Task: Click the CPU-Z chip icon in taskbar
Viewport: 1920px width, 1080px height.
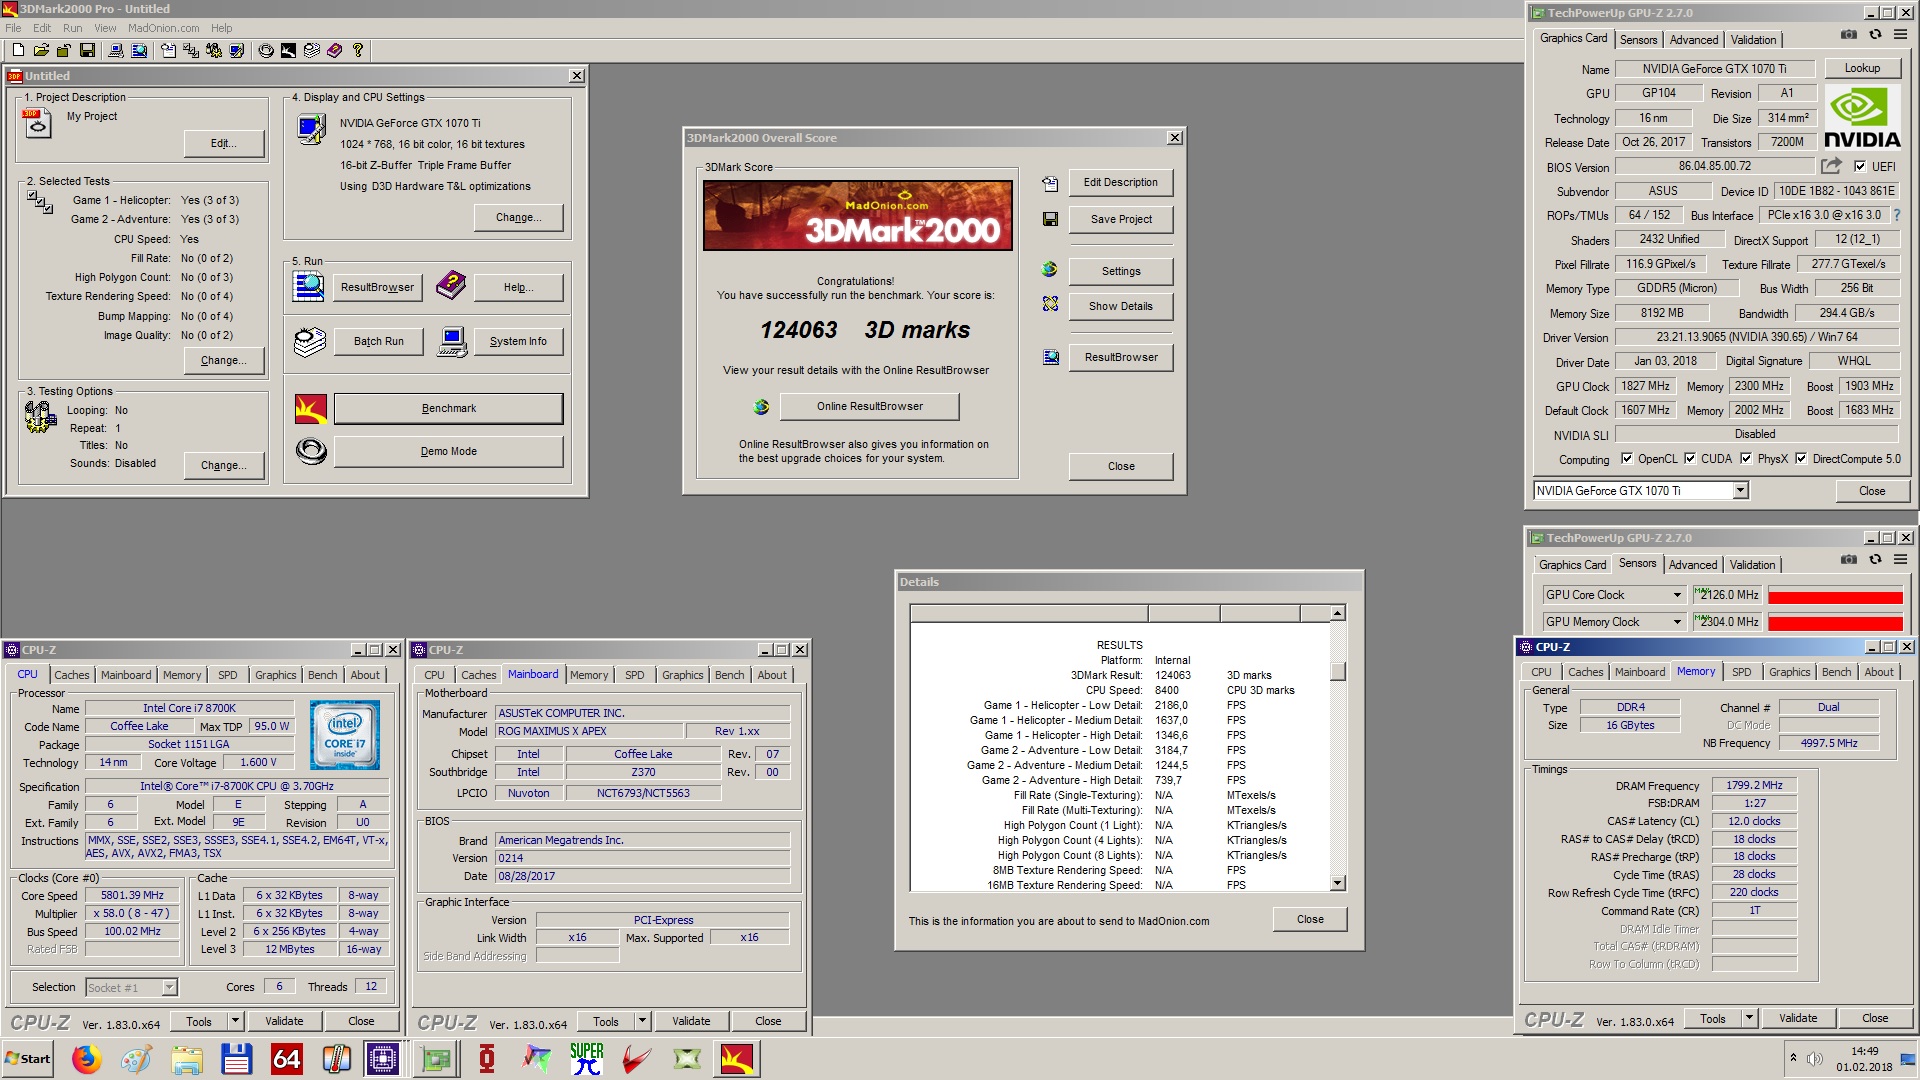Action: coord(383,1059)
